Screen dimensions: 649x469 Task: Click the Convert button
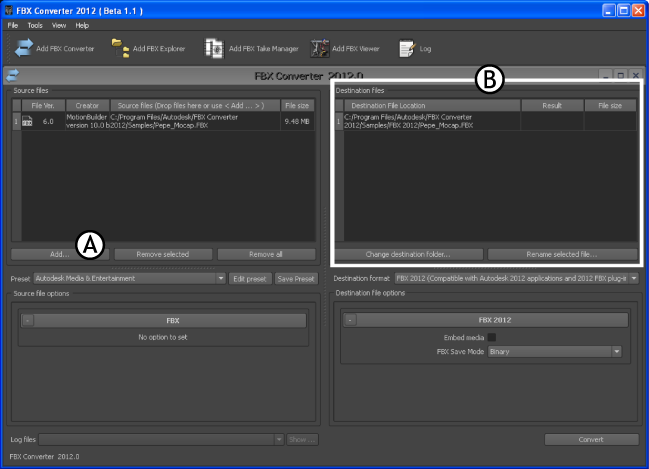(x=591, y=439)
